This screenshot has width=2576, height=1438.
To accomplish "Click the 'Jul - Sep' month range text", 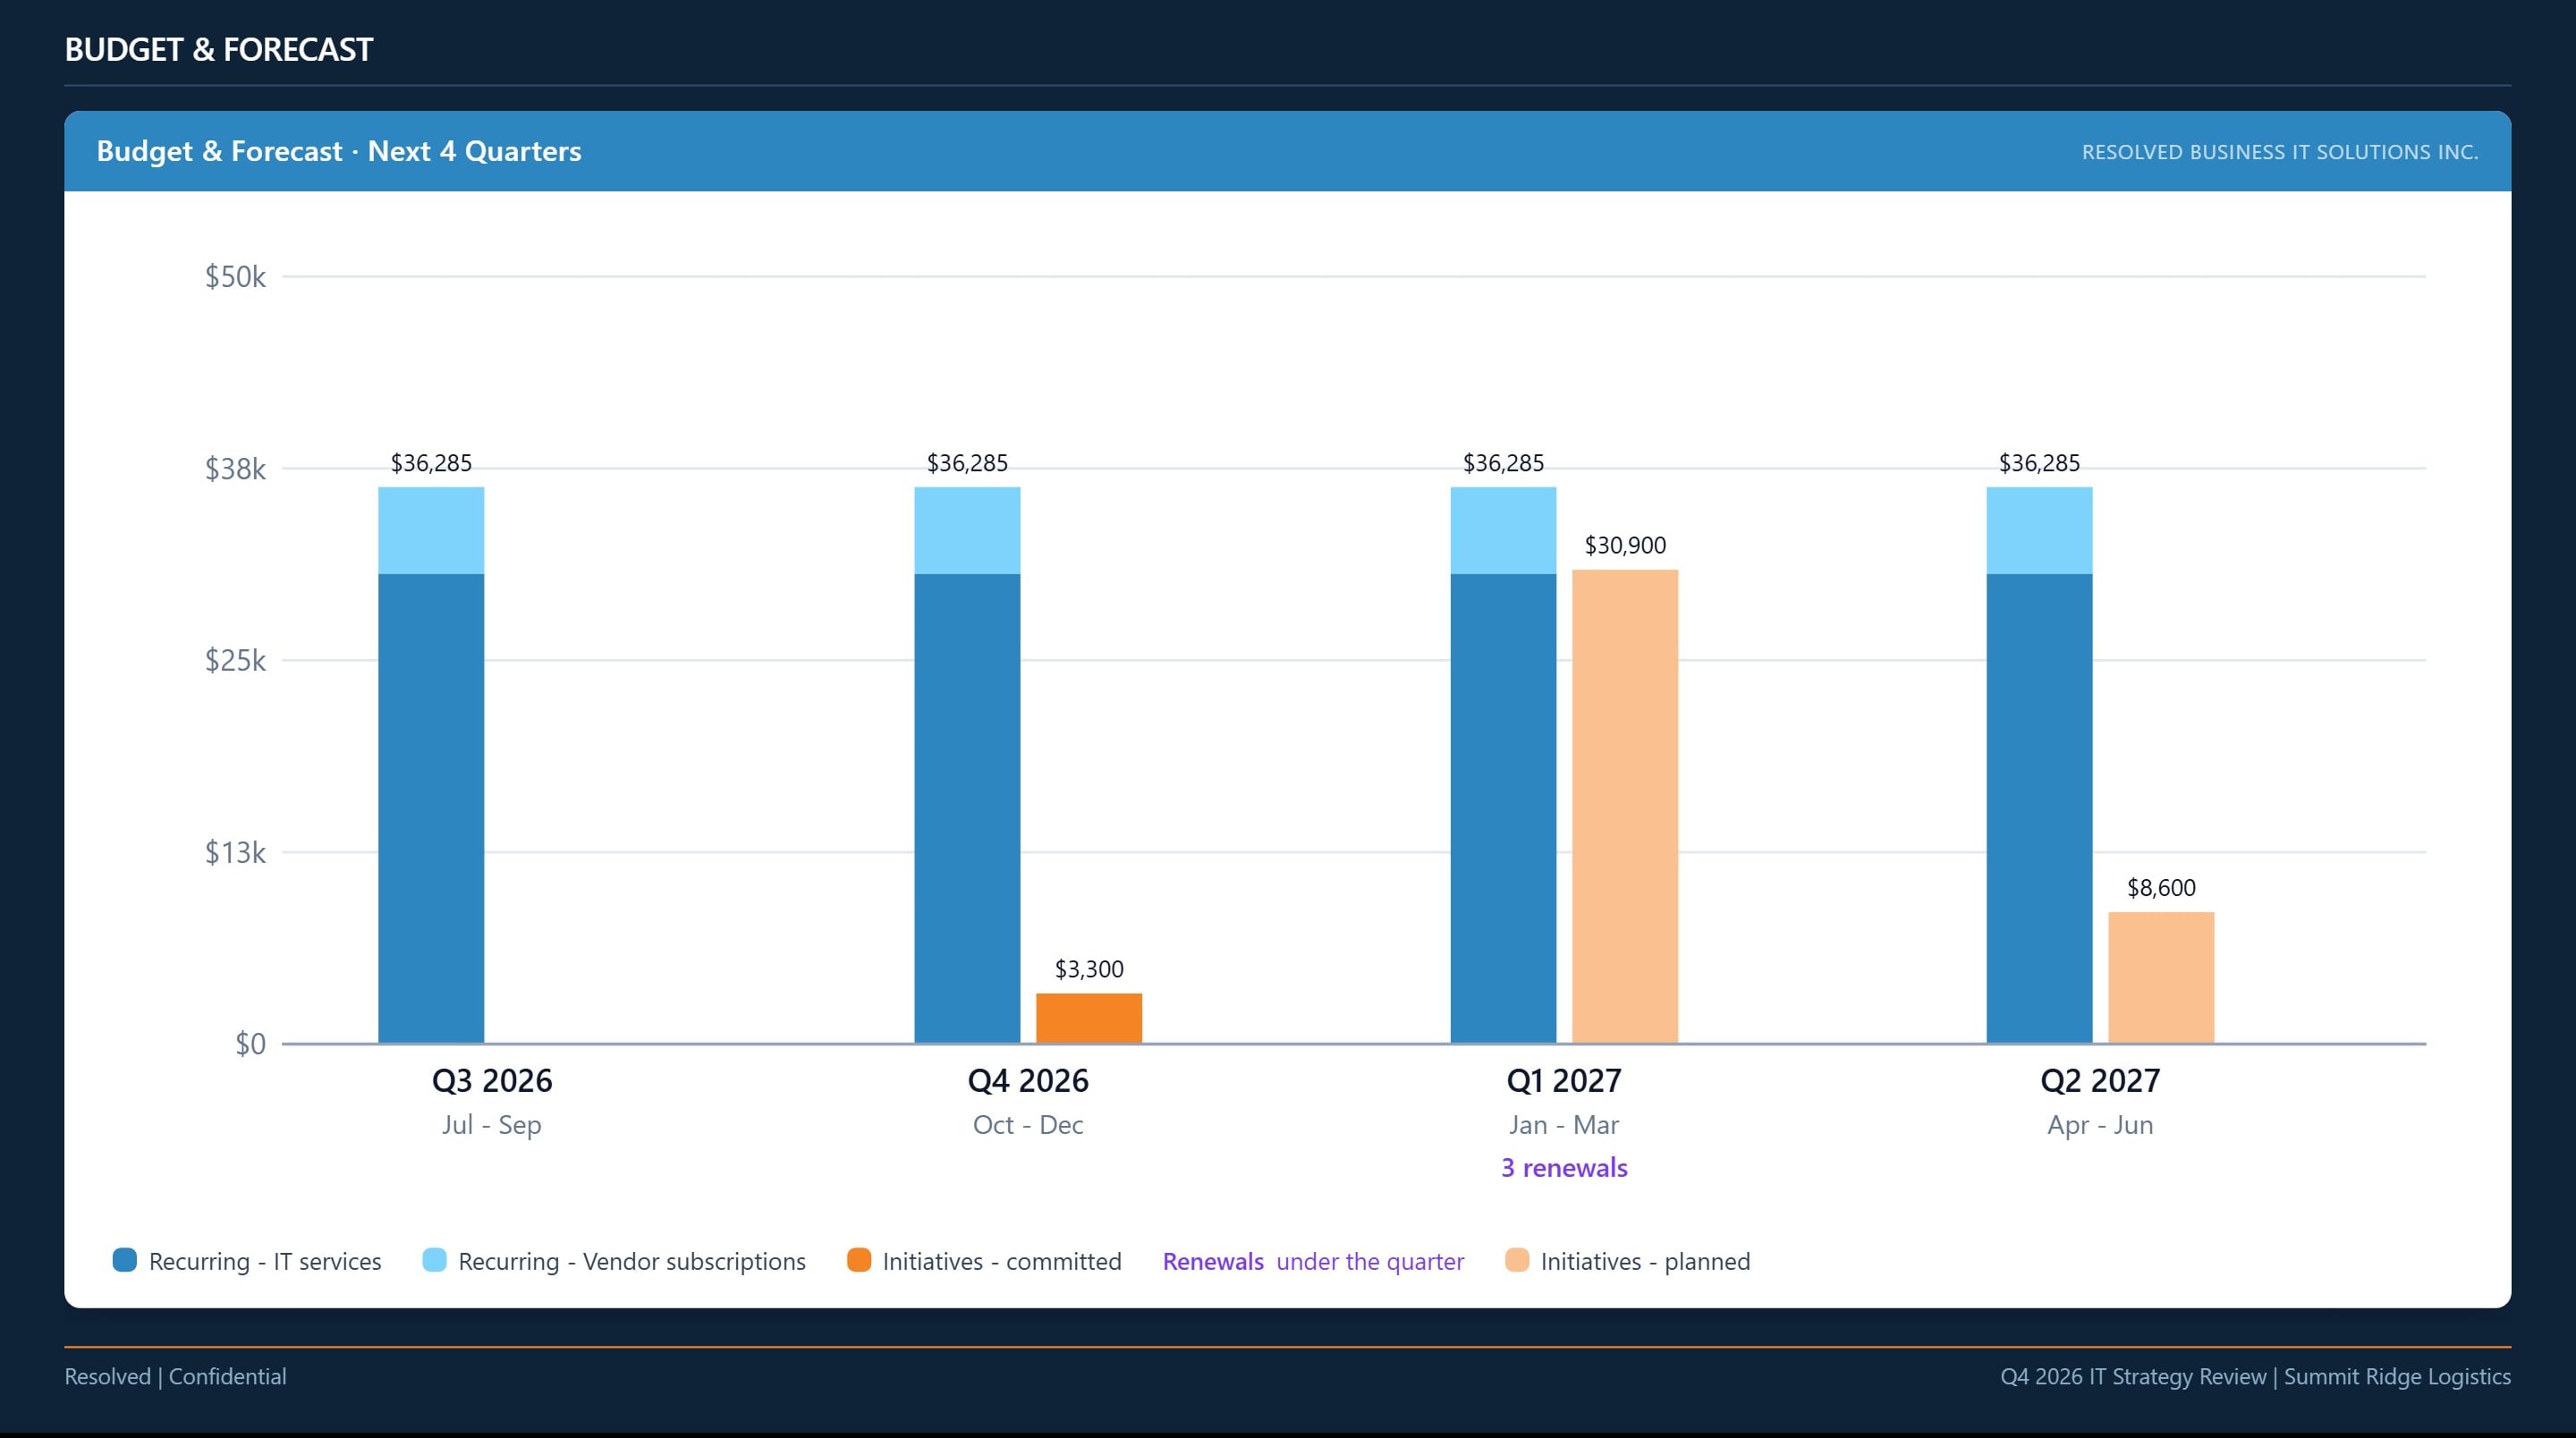I will click(492, 1125).
